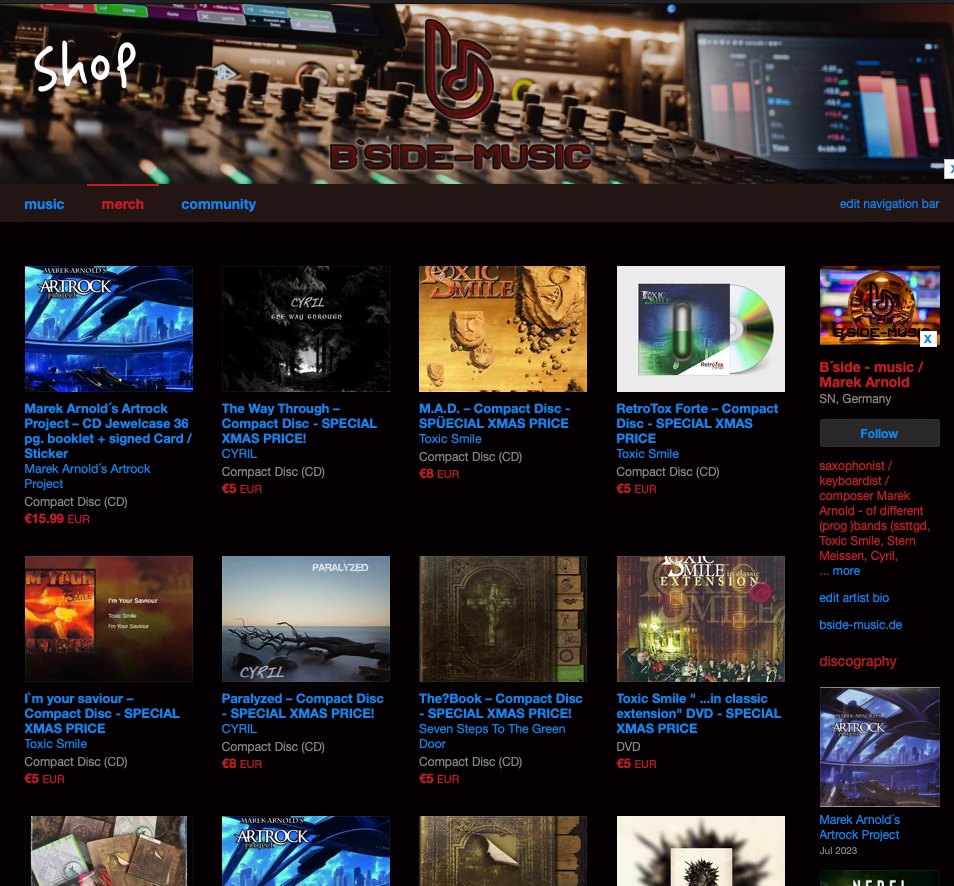Open the Marek Arnold's Artrock Project CD cover image
This screenshot has width=954, height=886.
coord(109,329)
